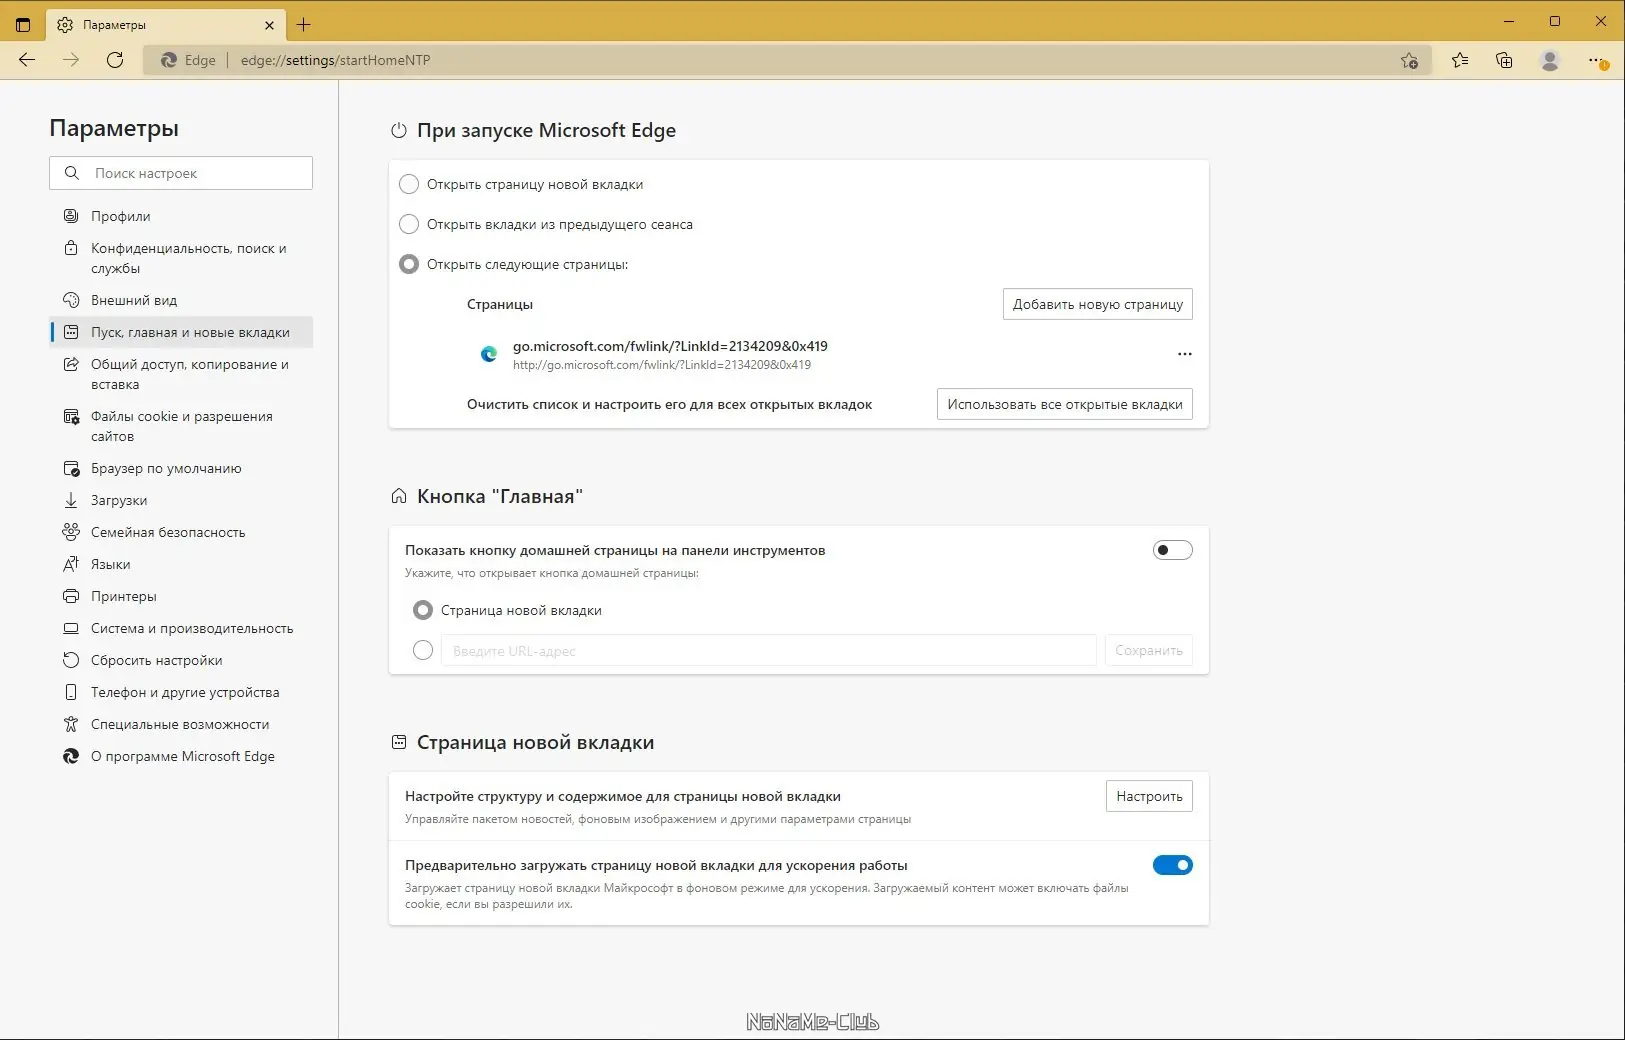Click "Добавить новую страницу" button

click(x=1097, y=304)
